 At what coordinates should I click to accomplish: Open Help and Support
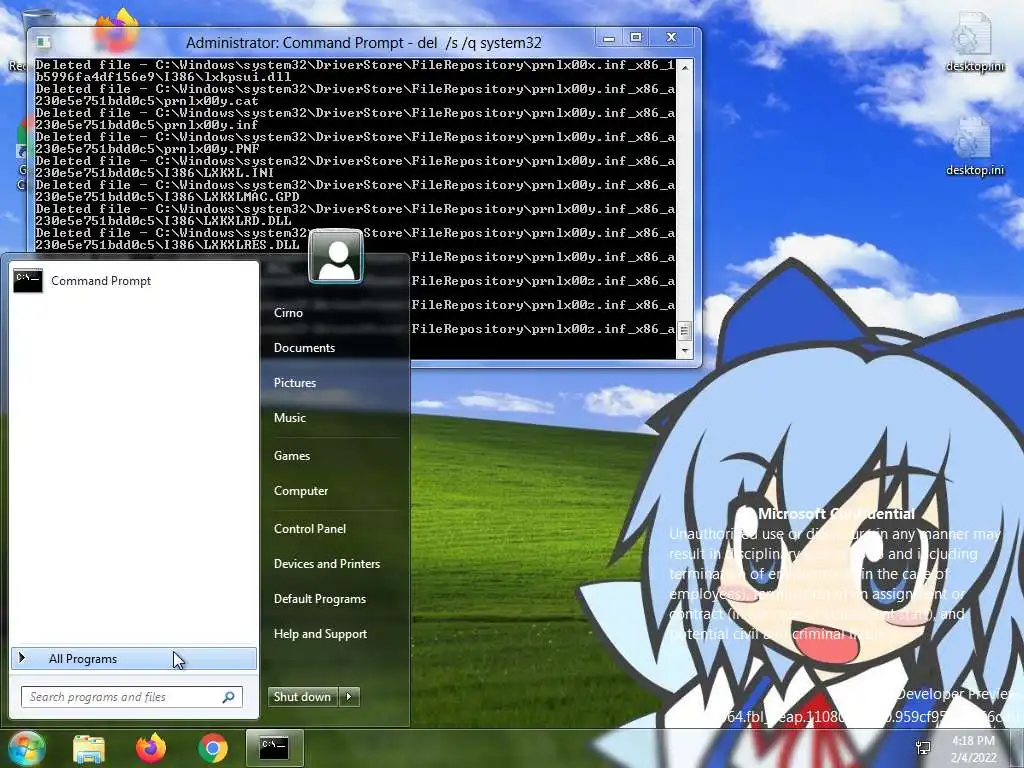pyautogui.click(x=320, y=634)
